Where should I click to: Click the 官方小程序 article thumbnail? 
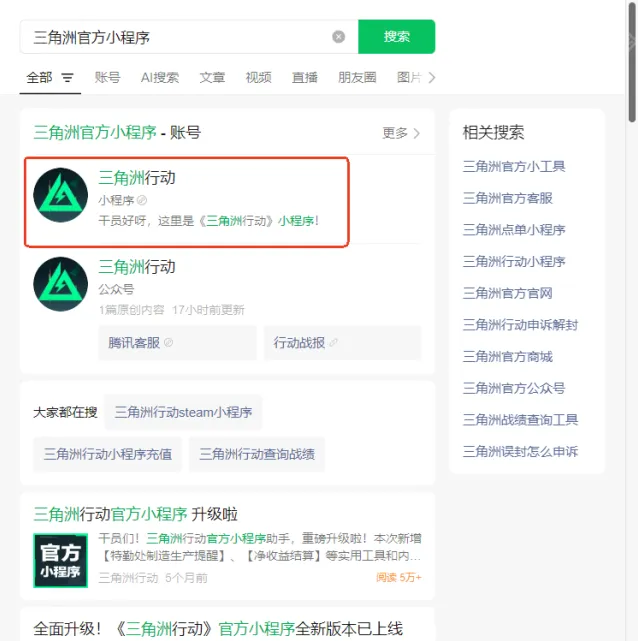click(60, 560)
